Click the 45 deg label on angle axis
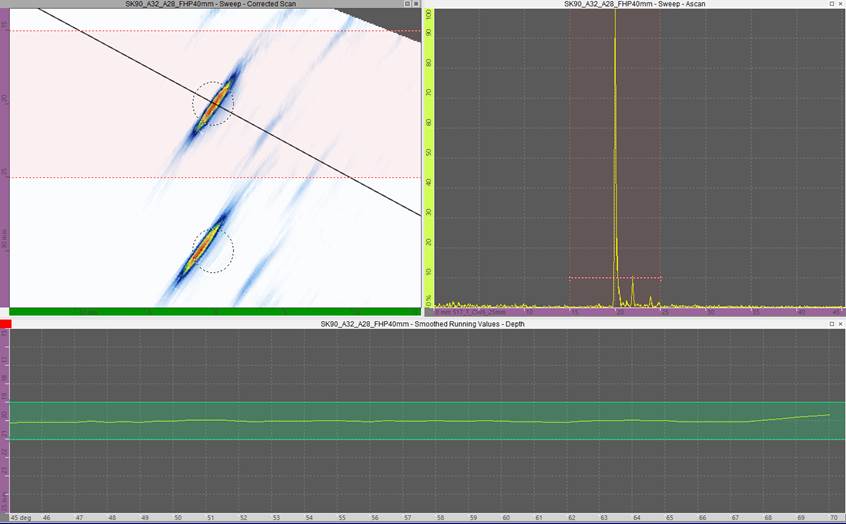Image resolution: width=846 pixels, height=524 pixels. coord(18,518)
